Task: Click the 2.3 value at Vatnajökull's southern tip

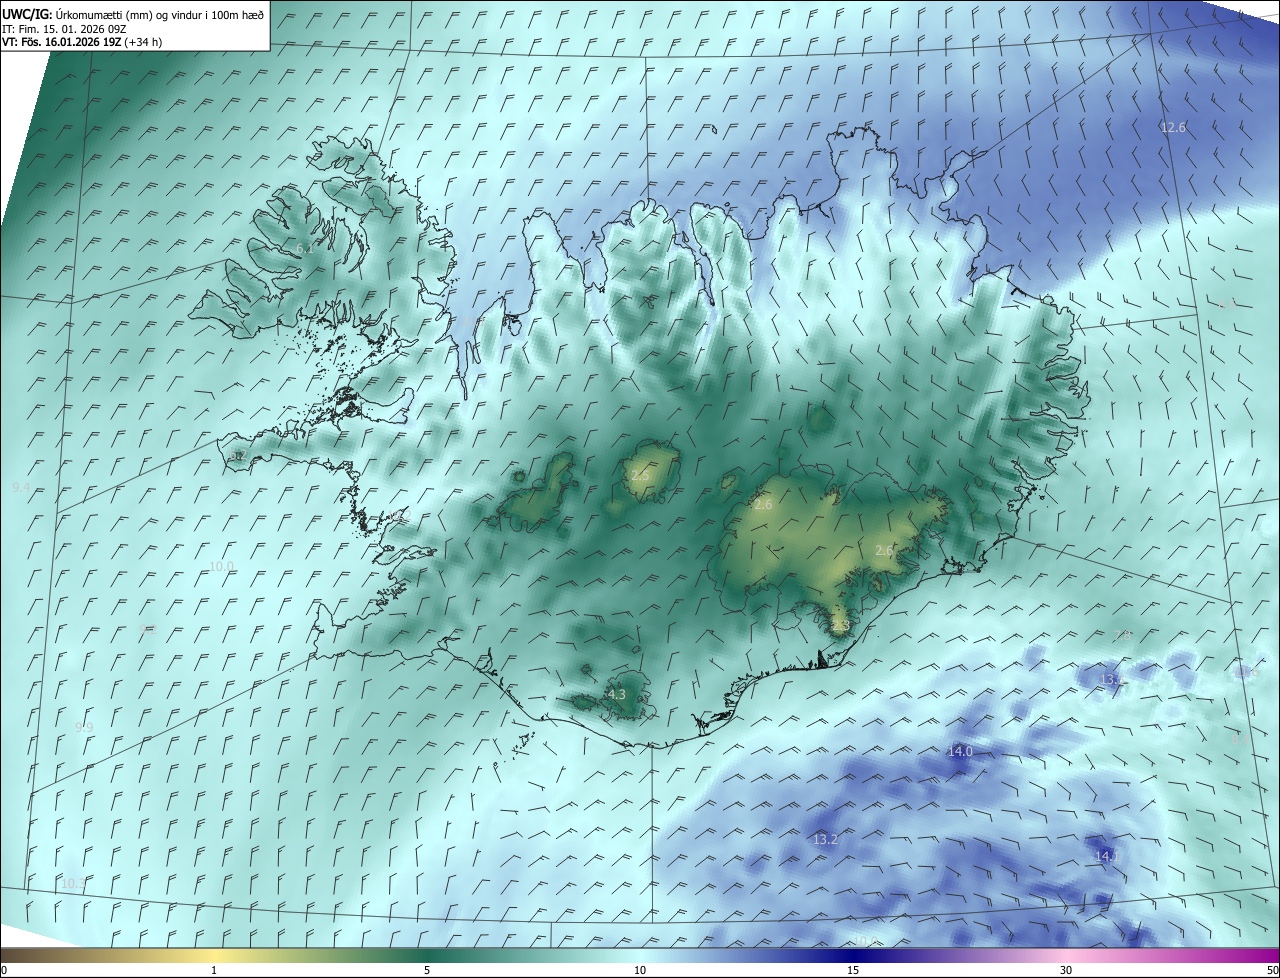Action: tap(840, 626)
